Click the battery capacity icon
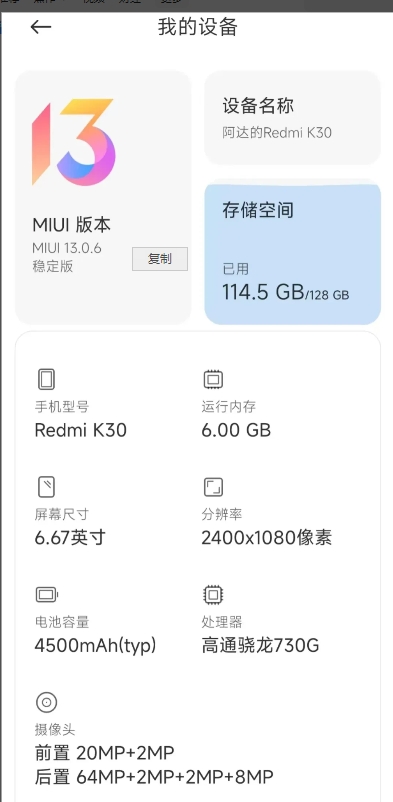The width and height of the screenshot is (393, 802). click(x=47, y=595)
